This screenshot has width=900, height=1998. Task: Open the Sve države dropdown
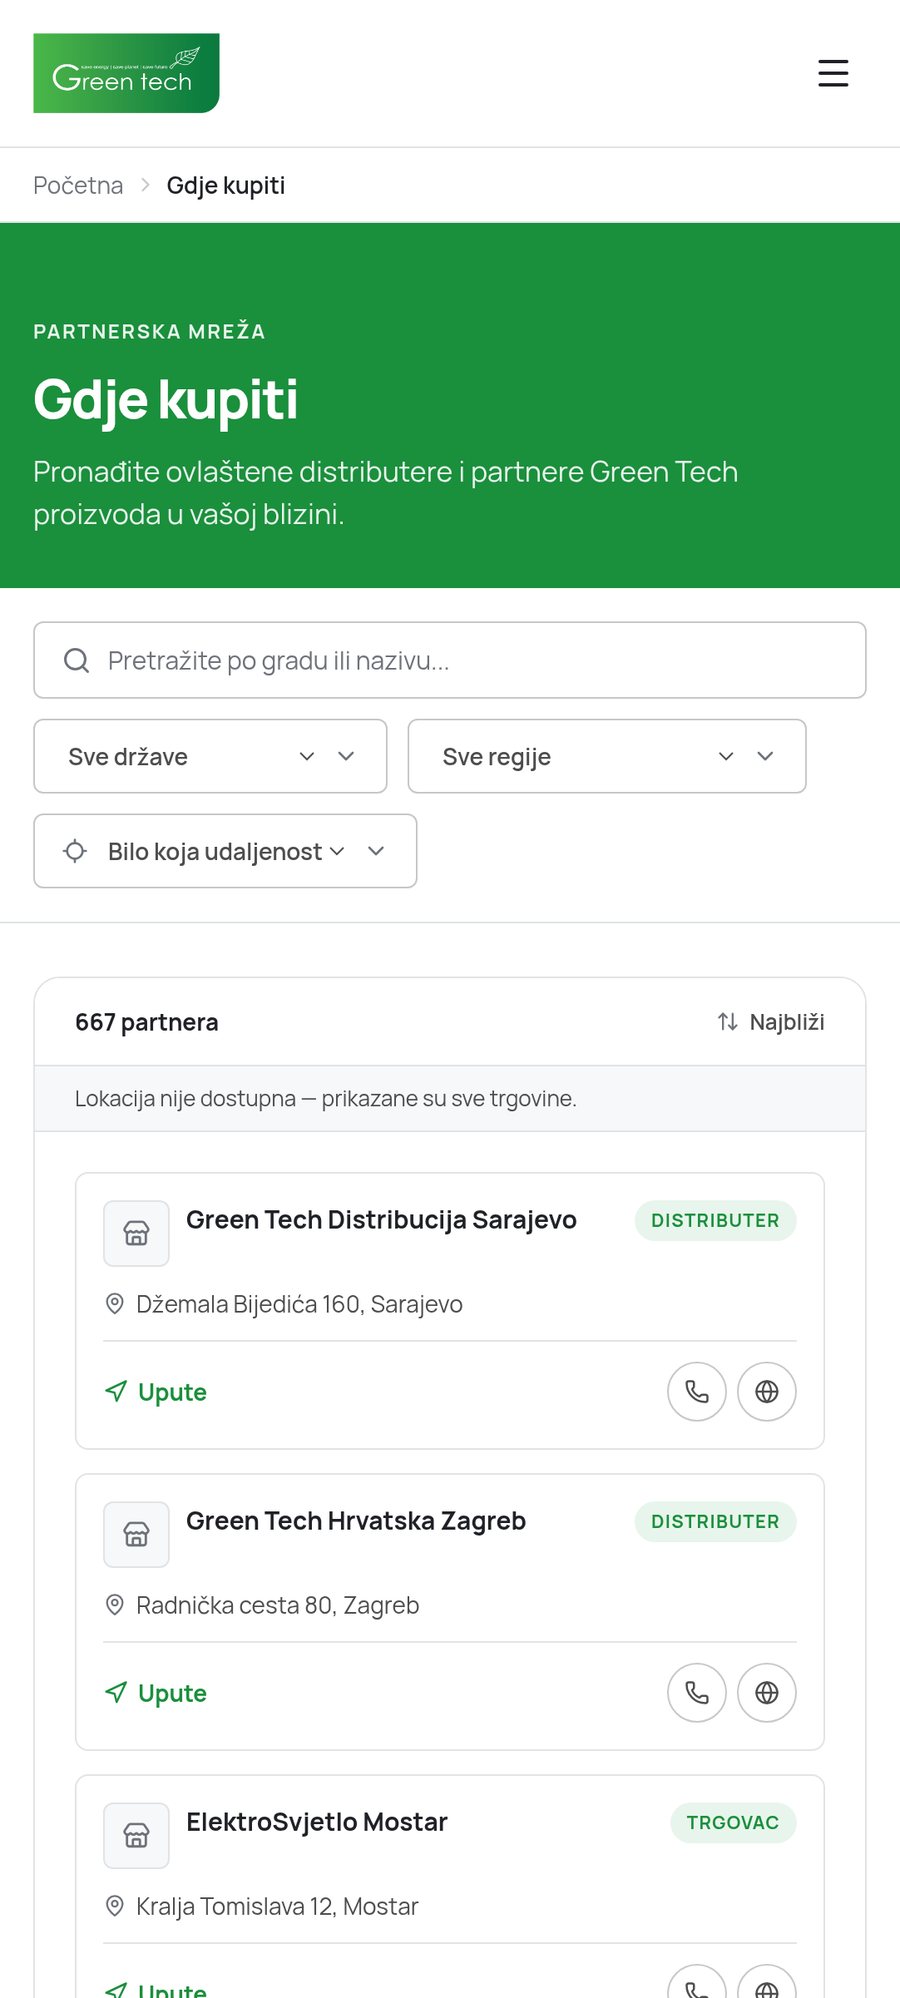pyautogui.click(x=210, y=756)
